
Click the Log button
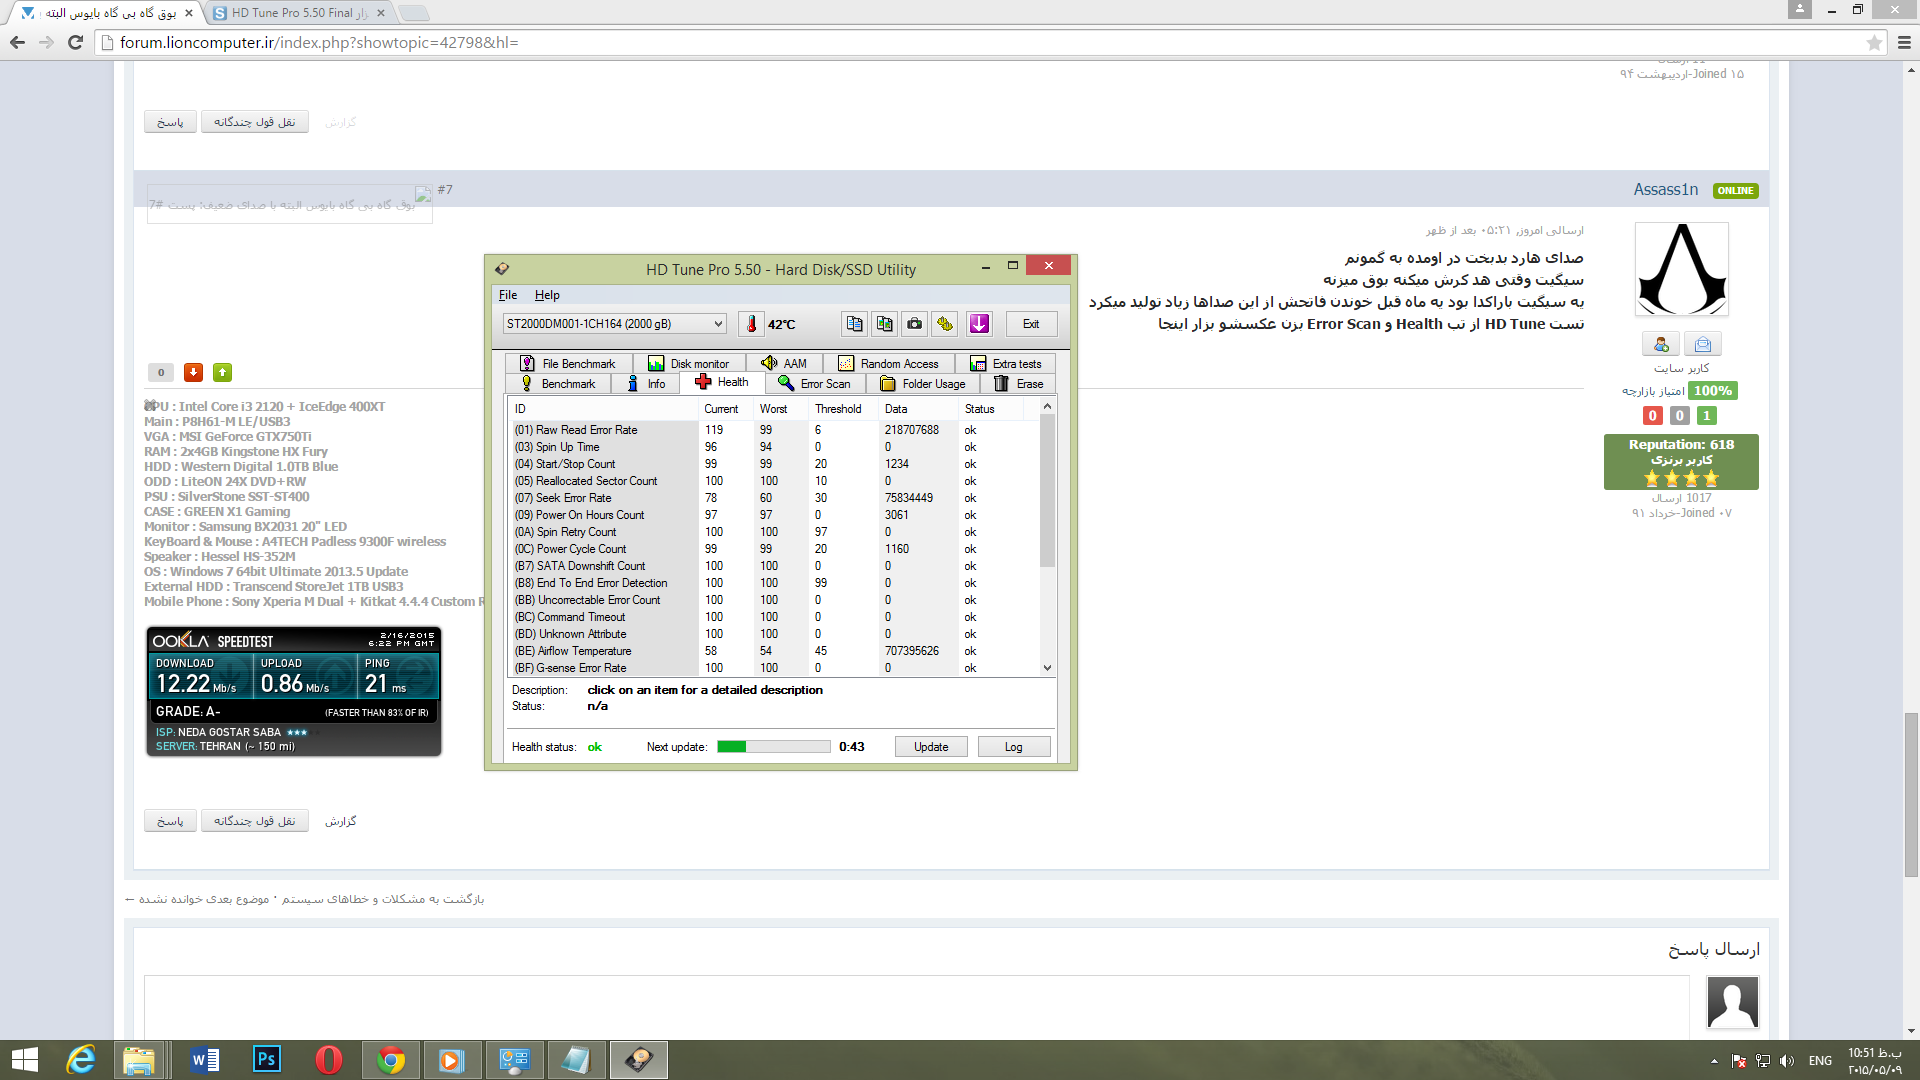(x=1013, y=746)
